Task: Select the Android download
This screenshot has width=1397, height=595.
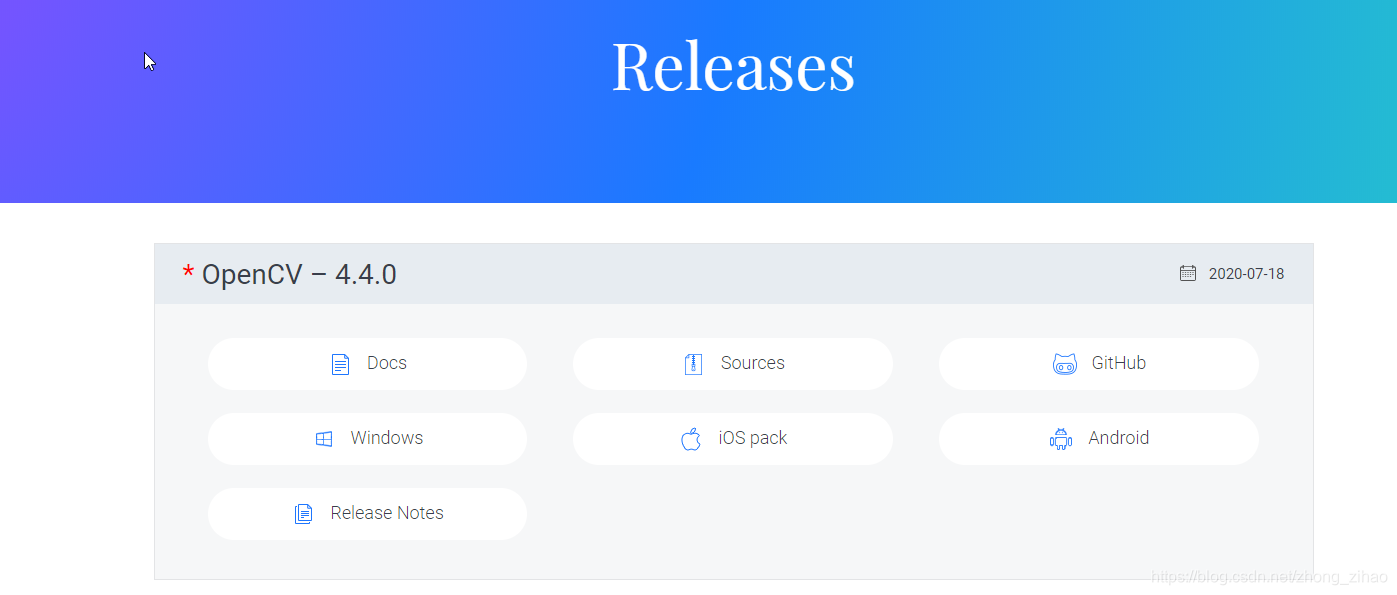Action: pos(1099,439)
